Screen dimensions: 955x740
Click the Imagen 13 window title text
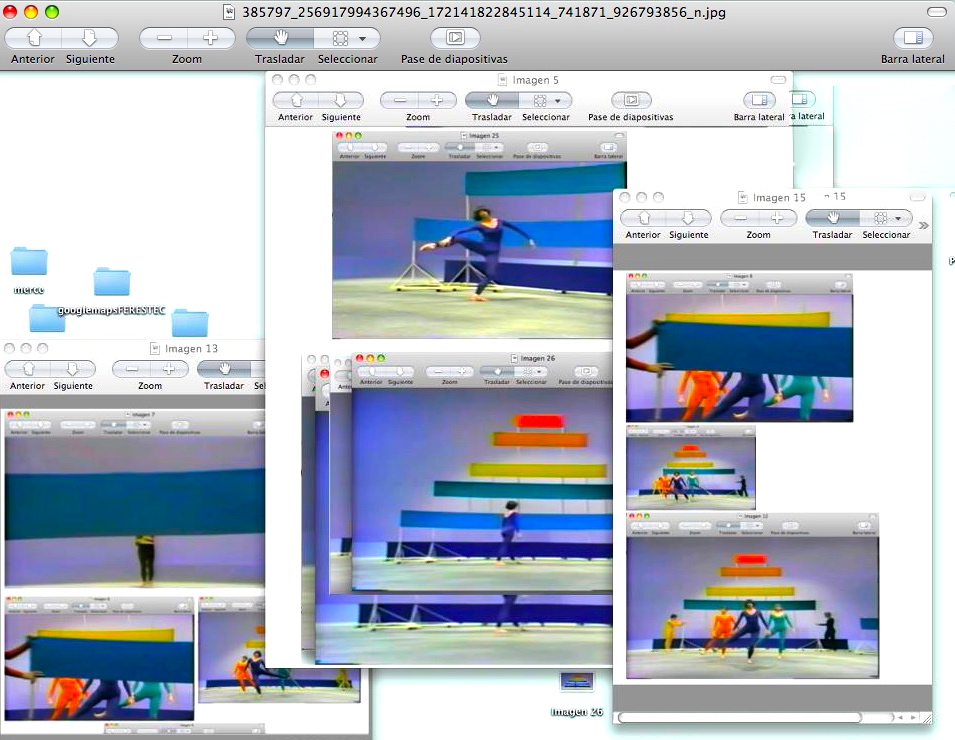191,348
